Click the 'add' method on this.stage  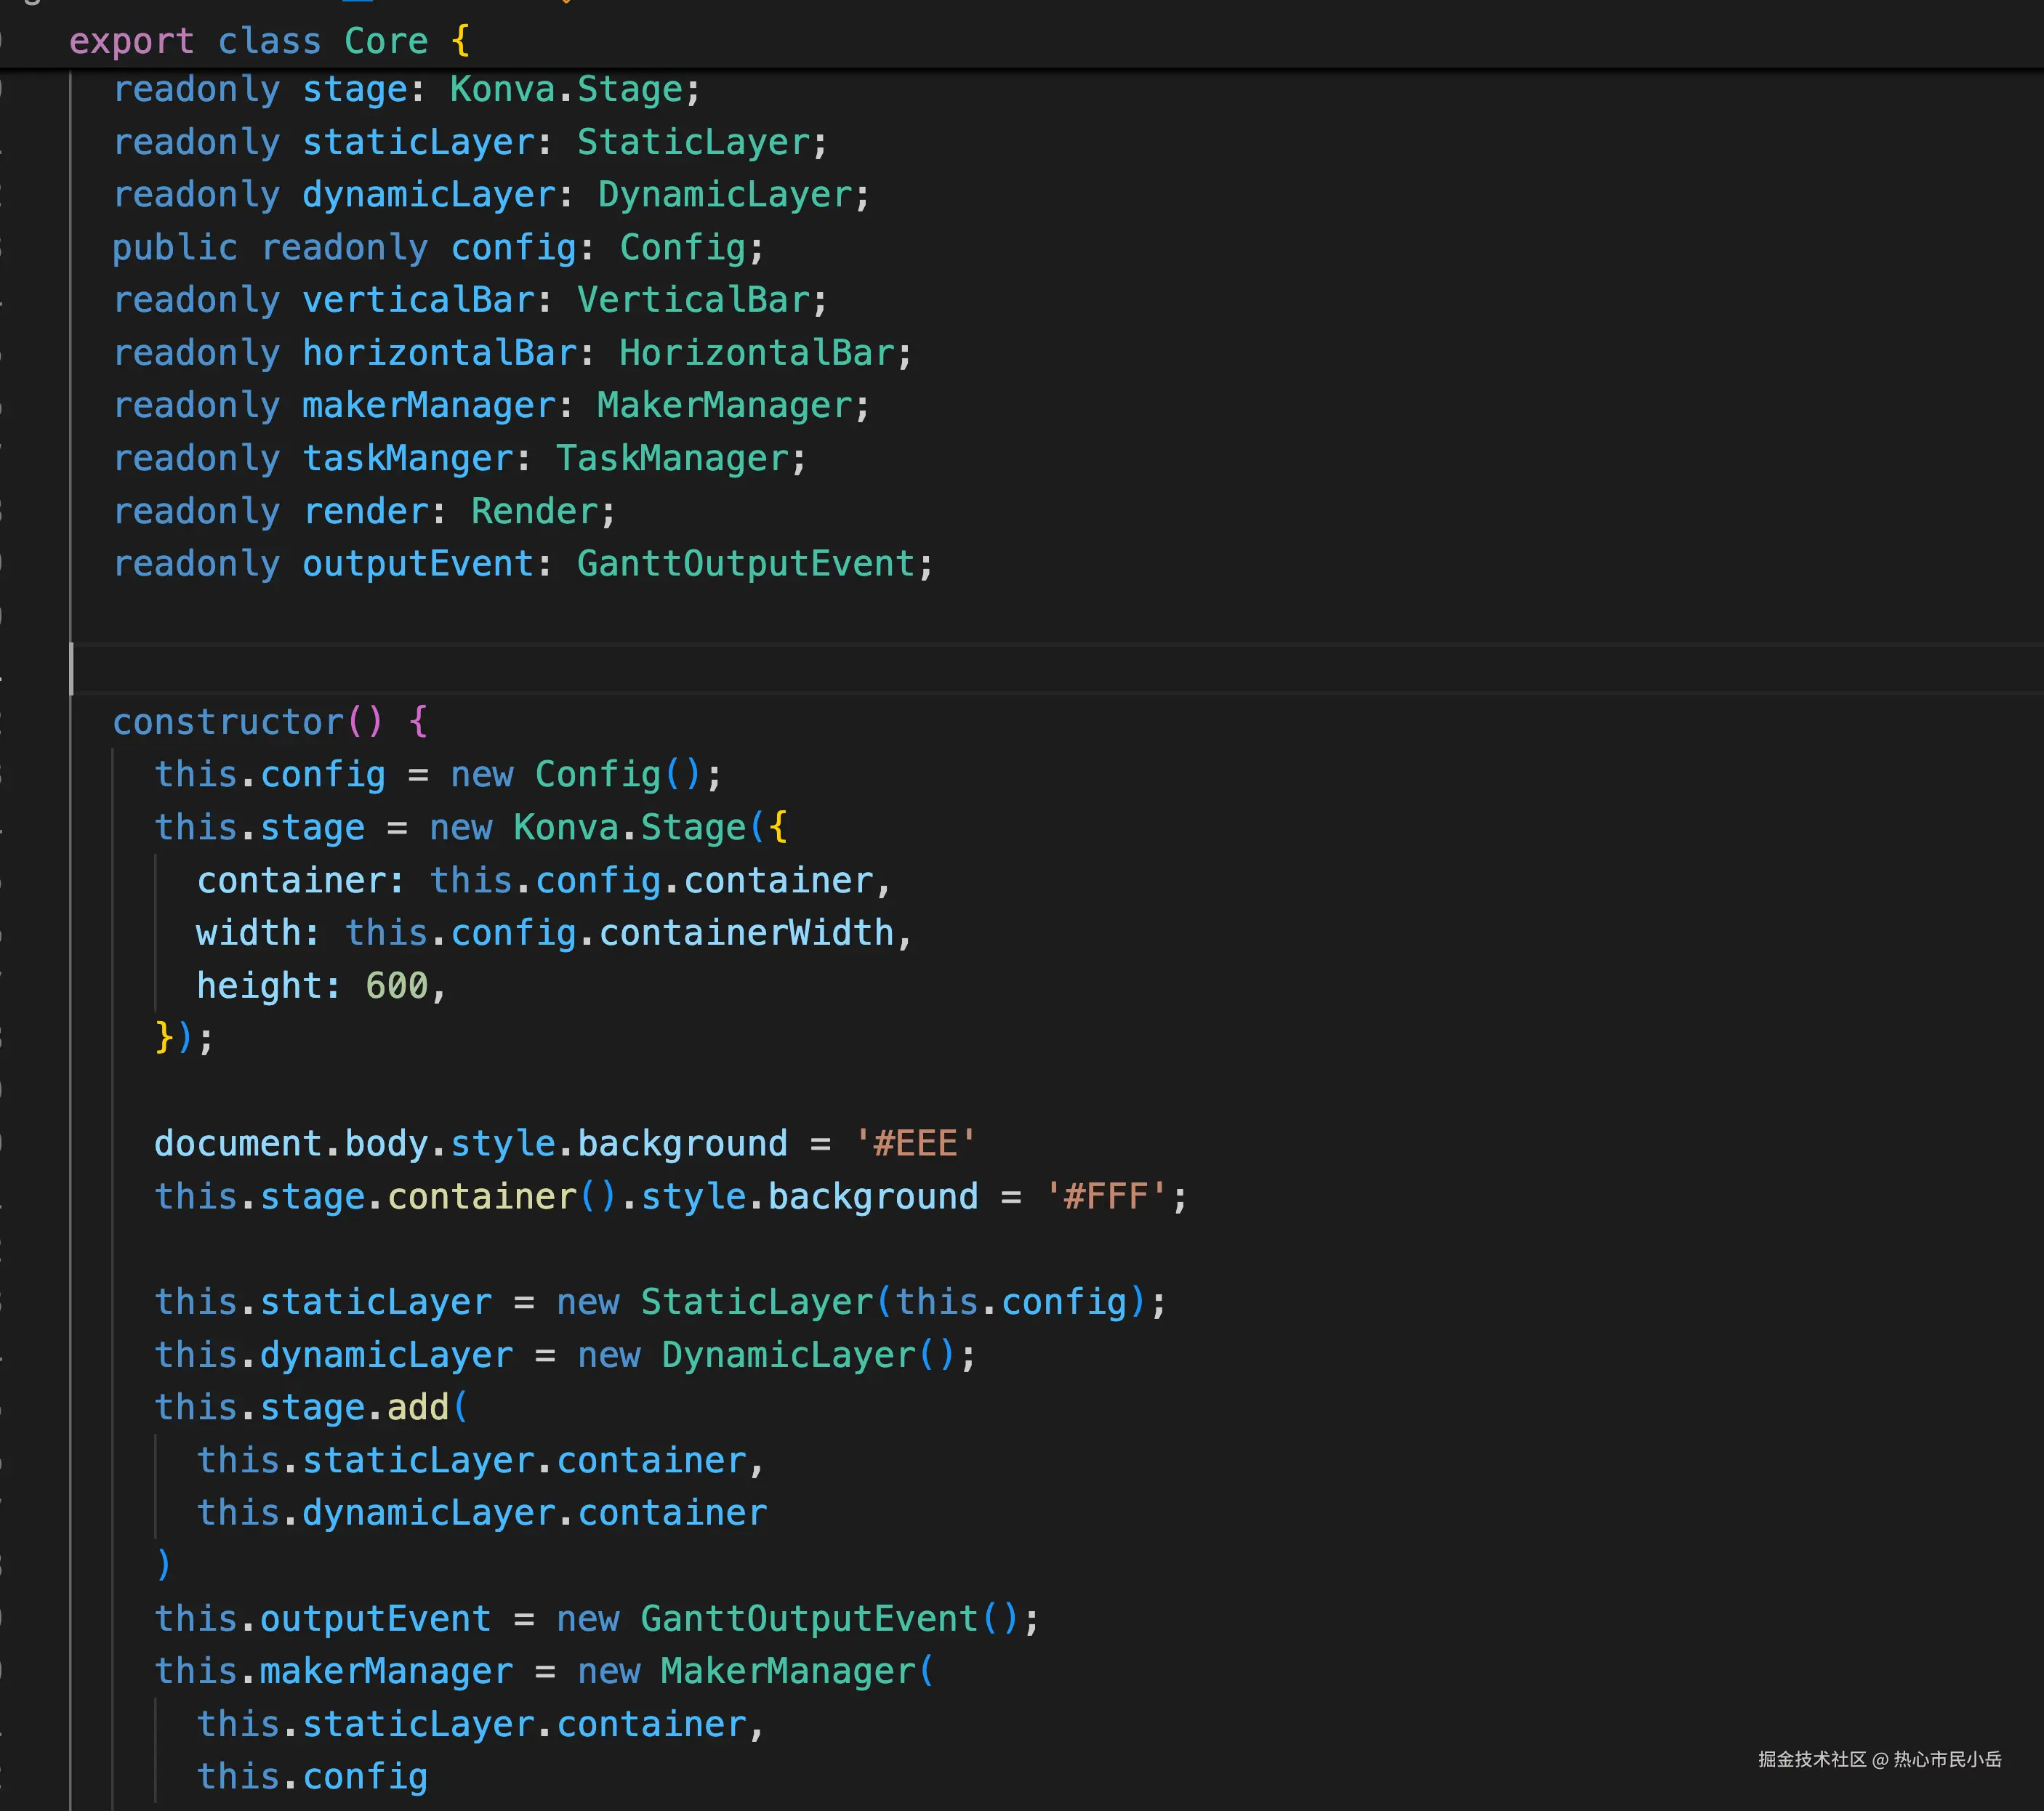coord(418,1408)
